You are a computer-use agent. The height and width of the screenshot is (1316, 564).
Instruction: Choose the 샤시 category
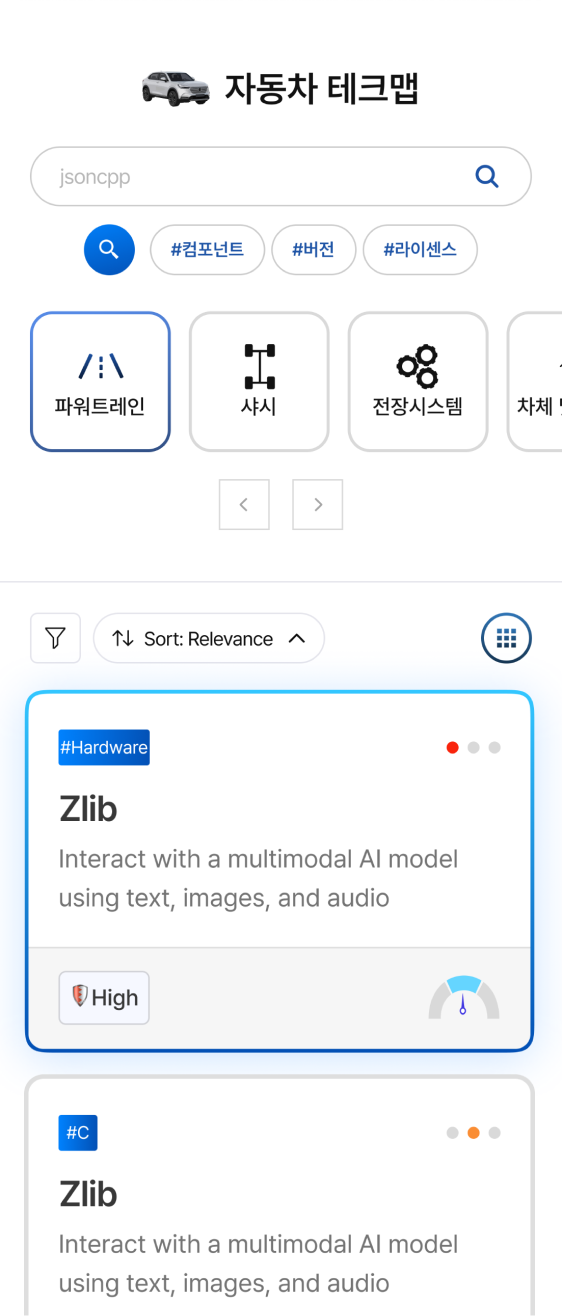[259, 382]
